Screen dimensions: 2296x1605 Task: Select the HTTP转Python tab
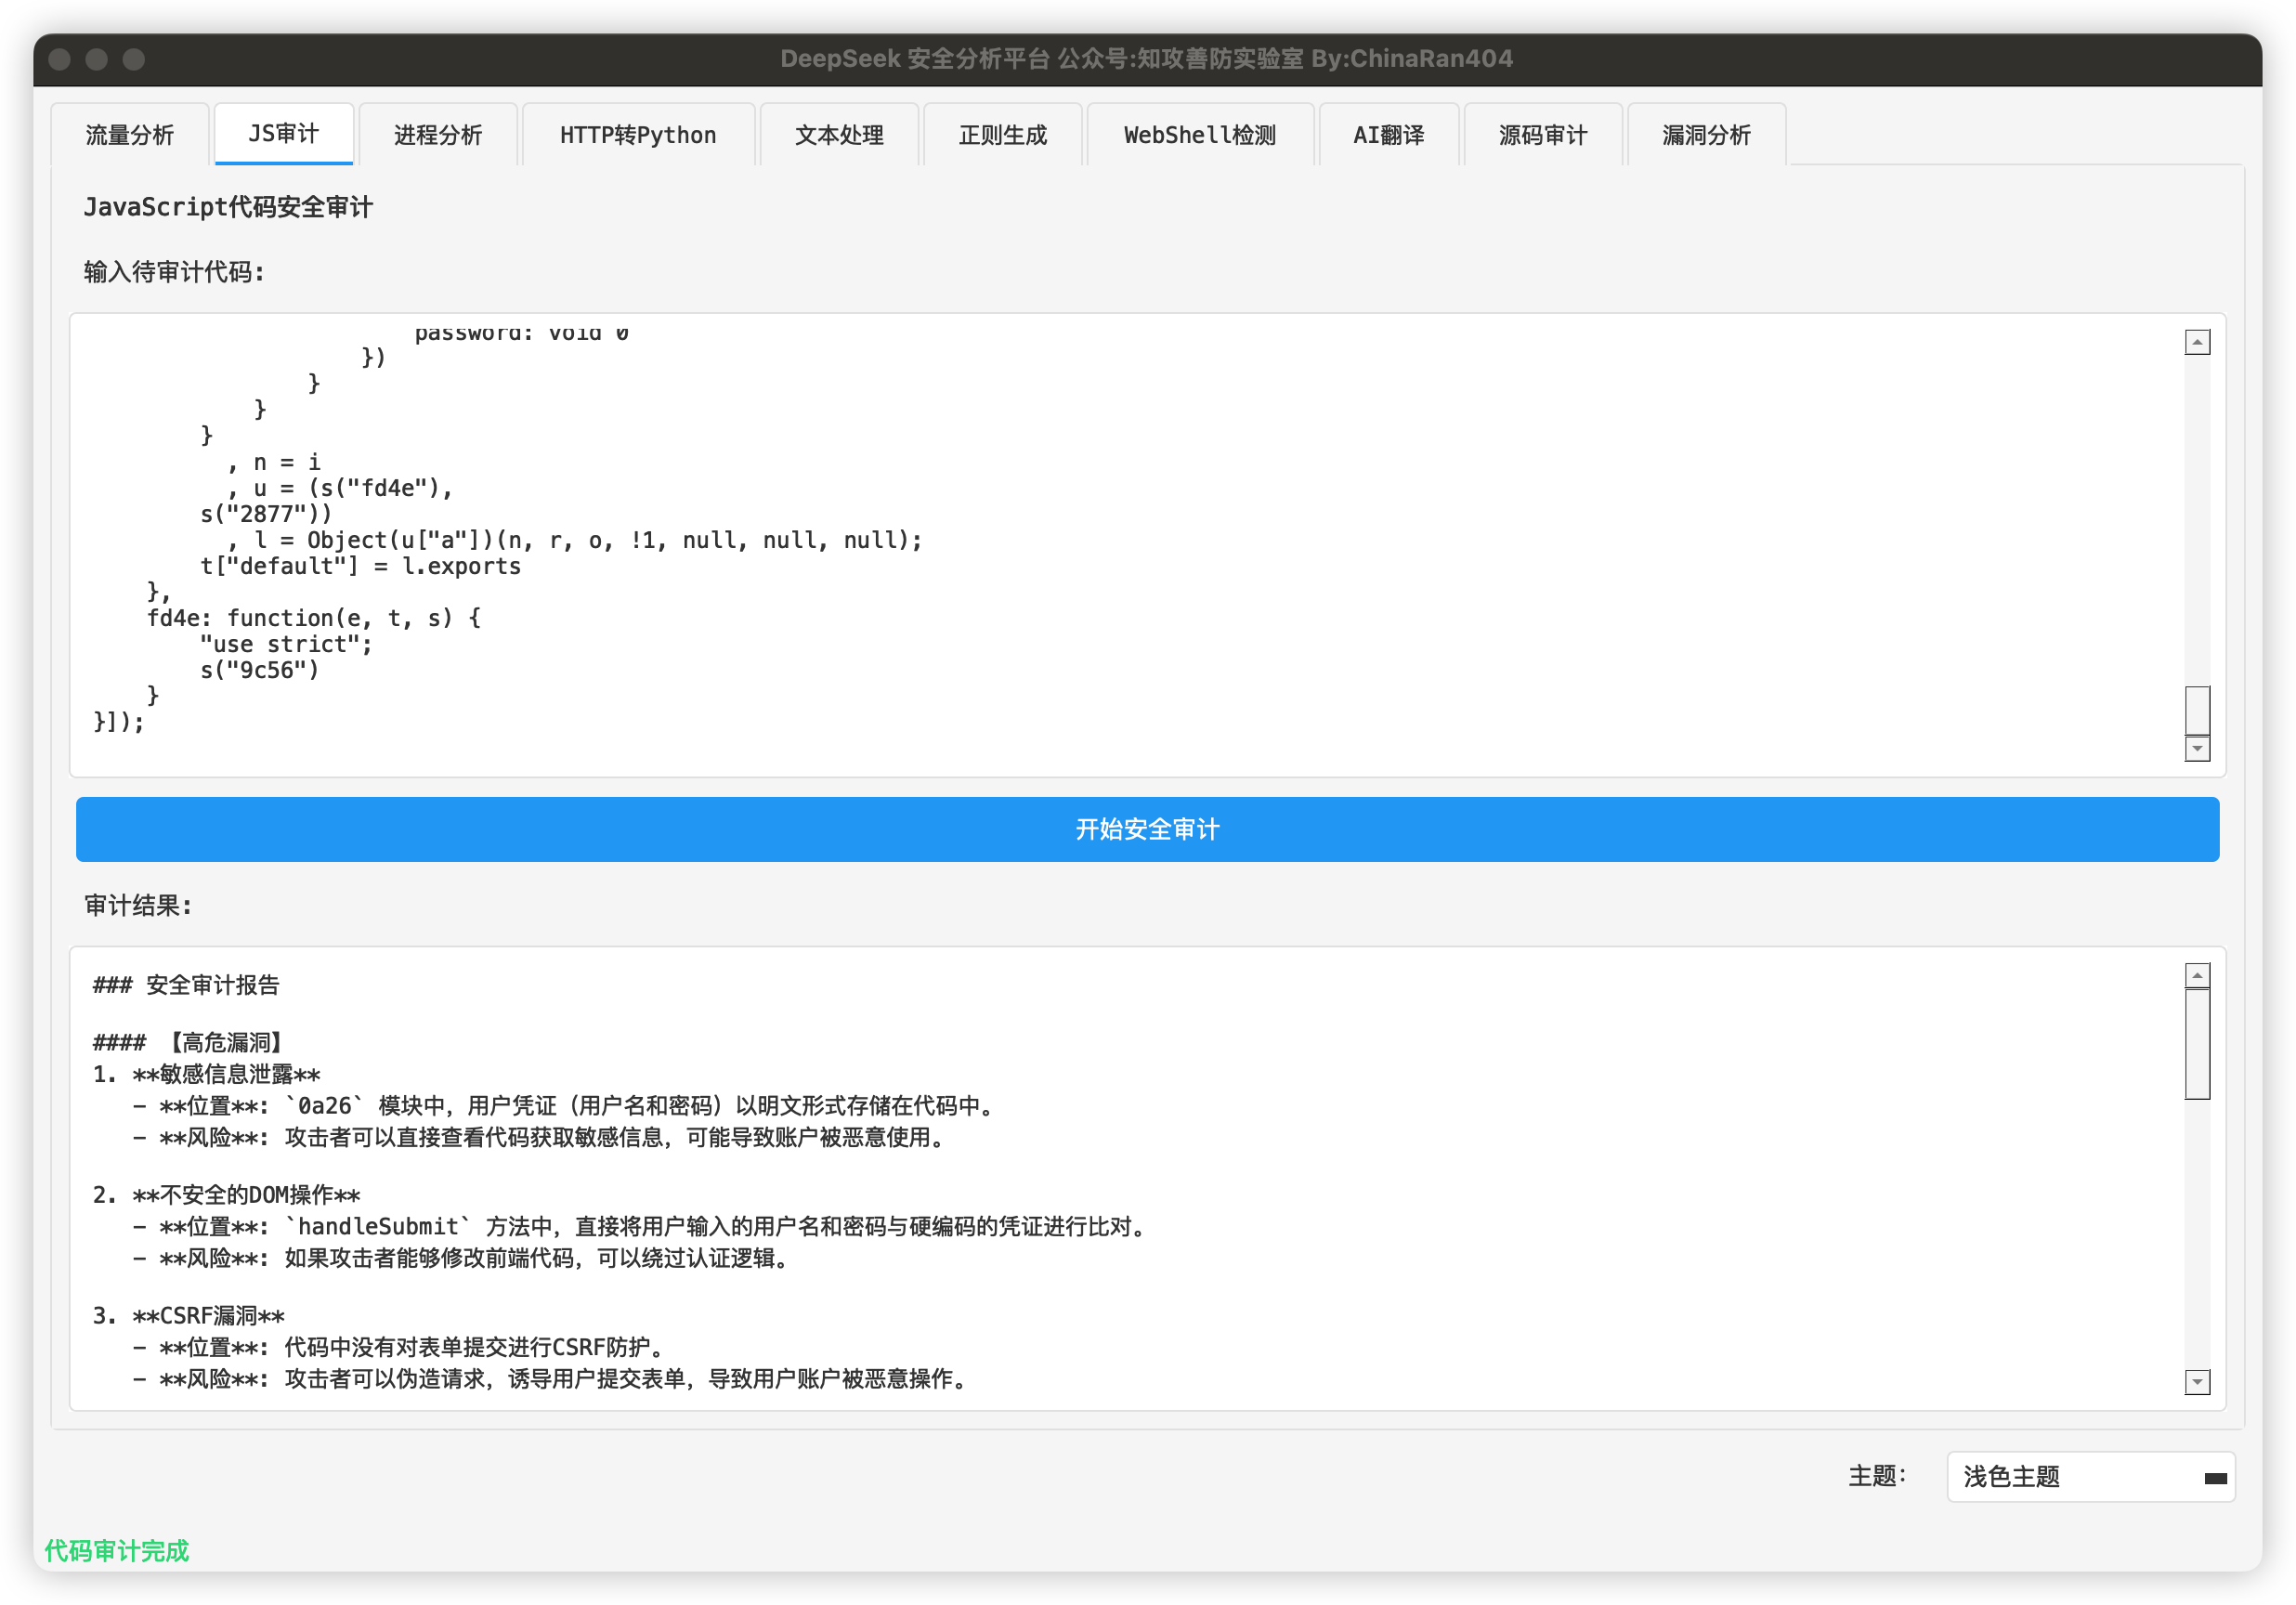(638, 135)
